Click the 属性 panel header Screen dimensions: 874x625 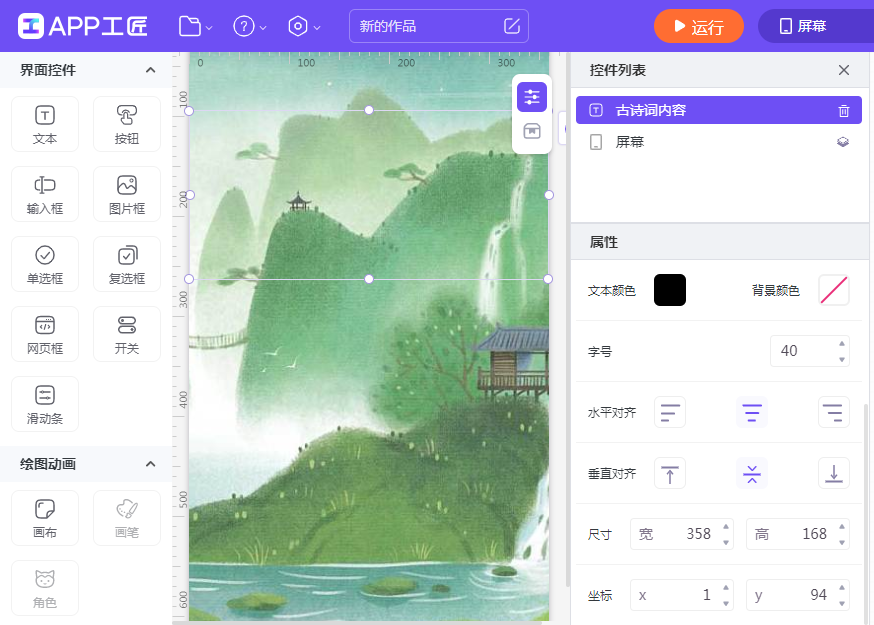[x=720, y=242]
